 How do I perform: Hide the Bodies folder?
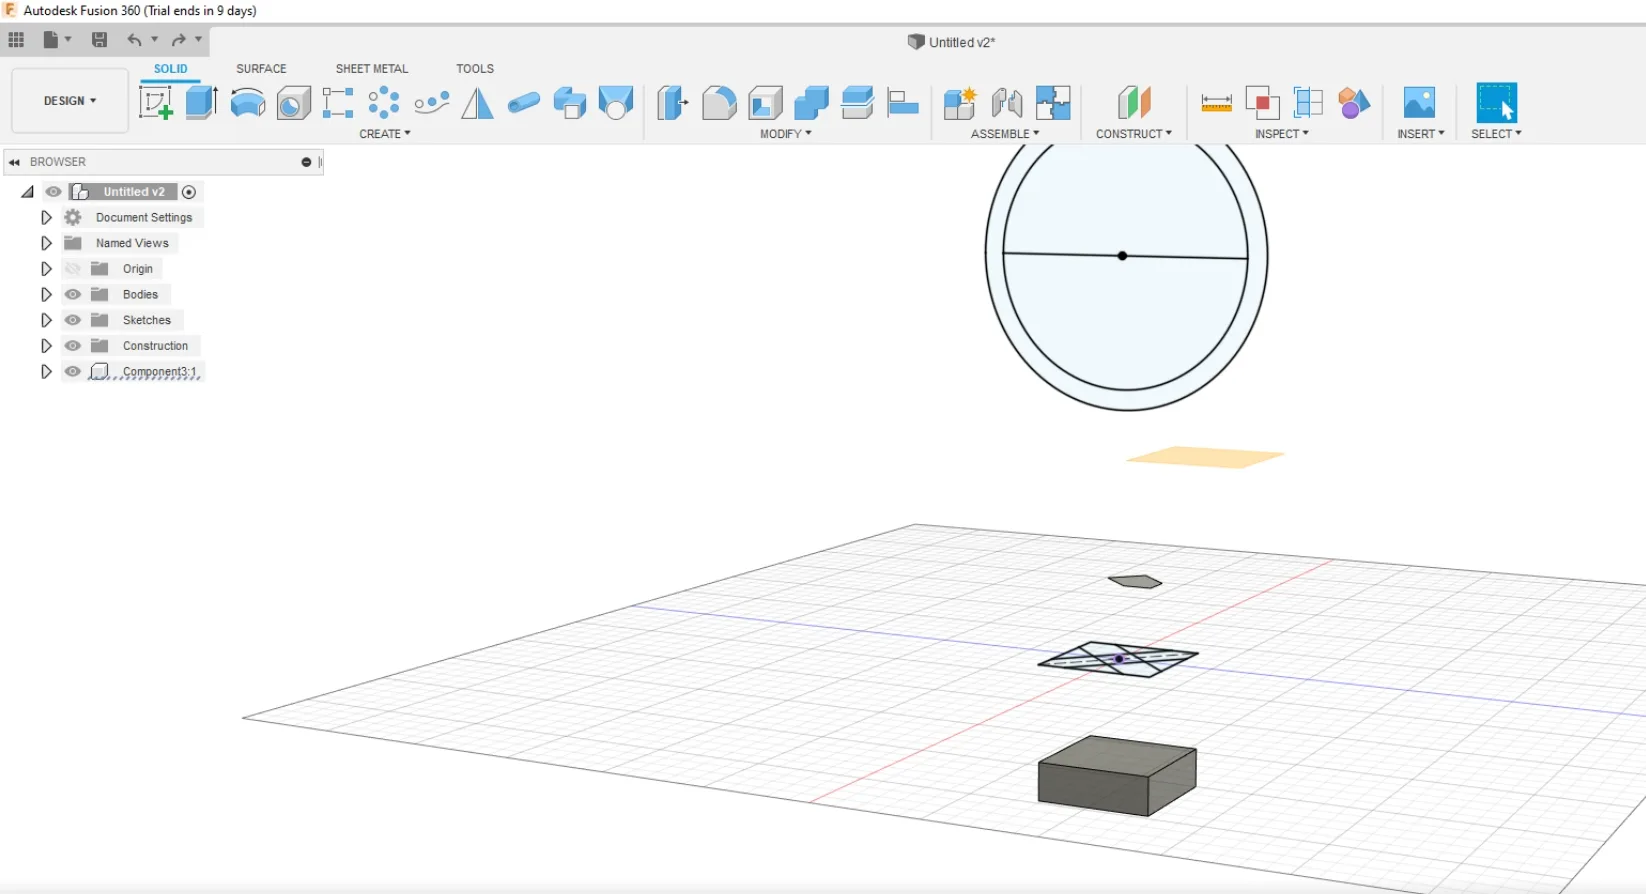[x=73, y=294]
